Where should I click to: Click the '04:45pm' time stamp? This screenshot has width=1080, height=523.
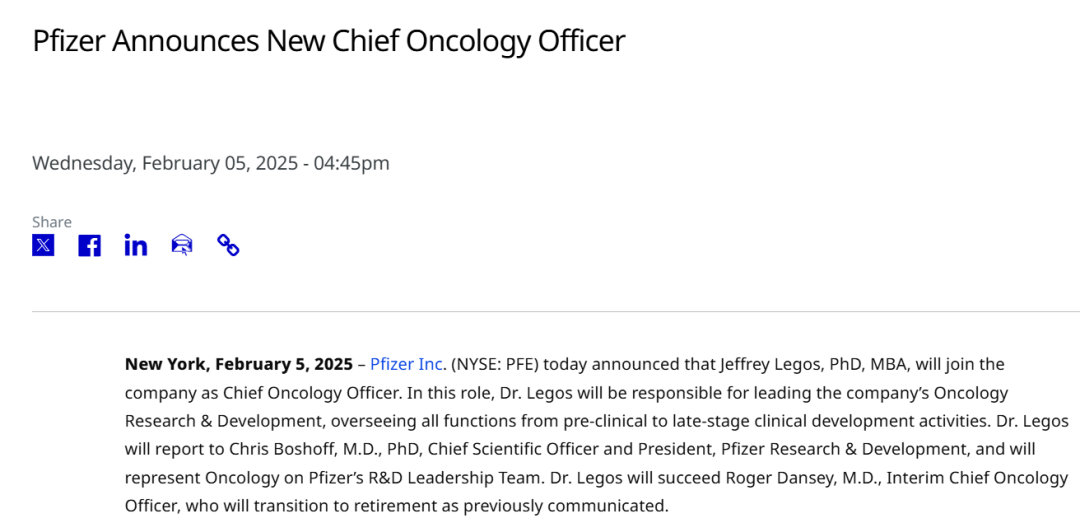352,163
